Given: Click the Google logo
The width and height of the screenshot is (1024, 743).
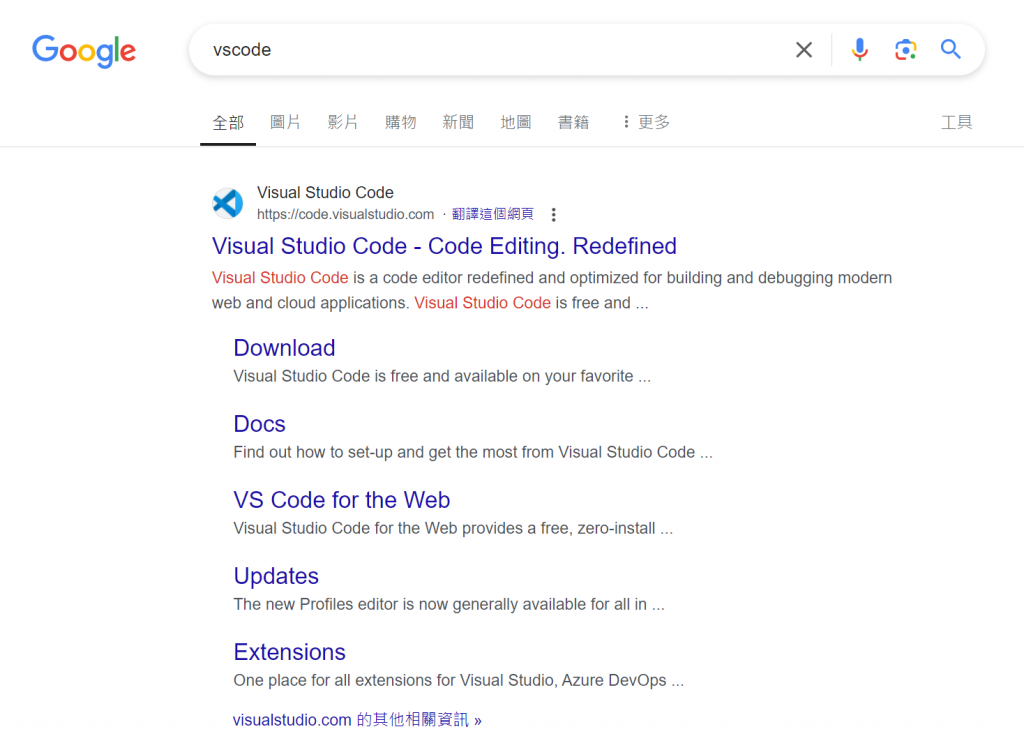Looking at the screenshot, I should pyautogui.click(x=84, y=51).
